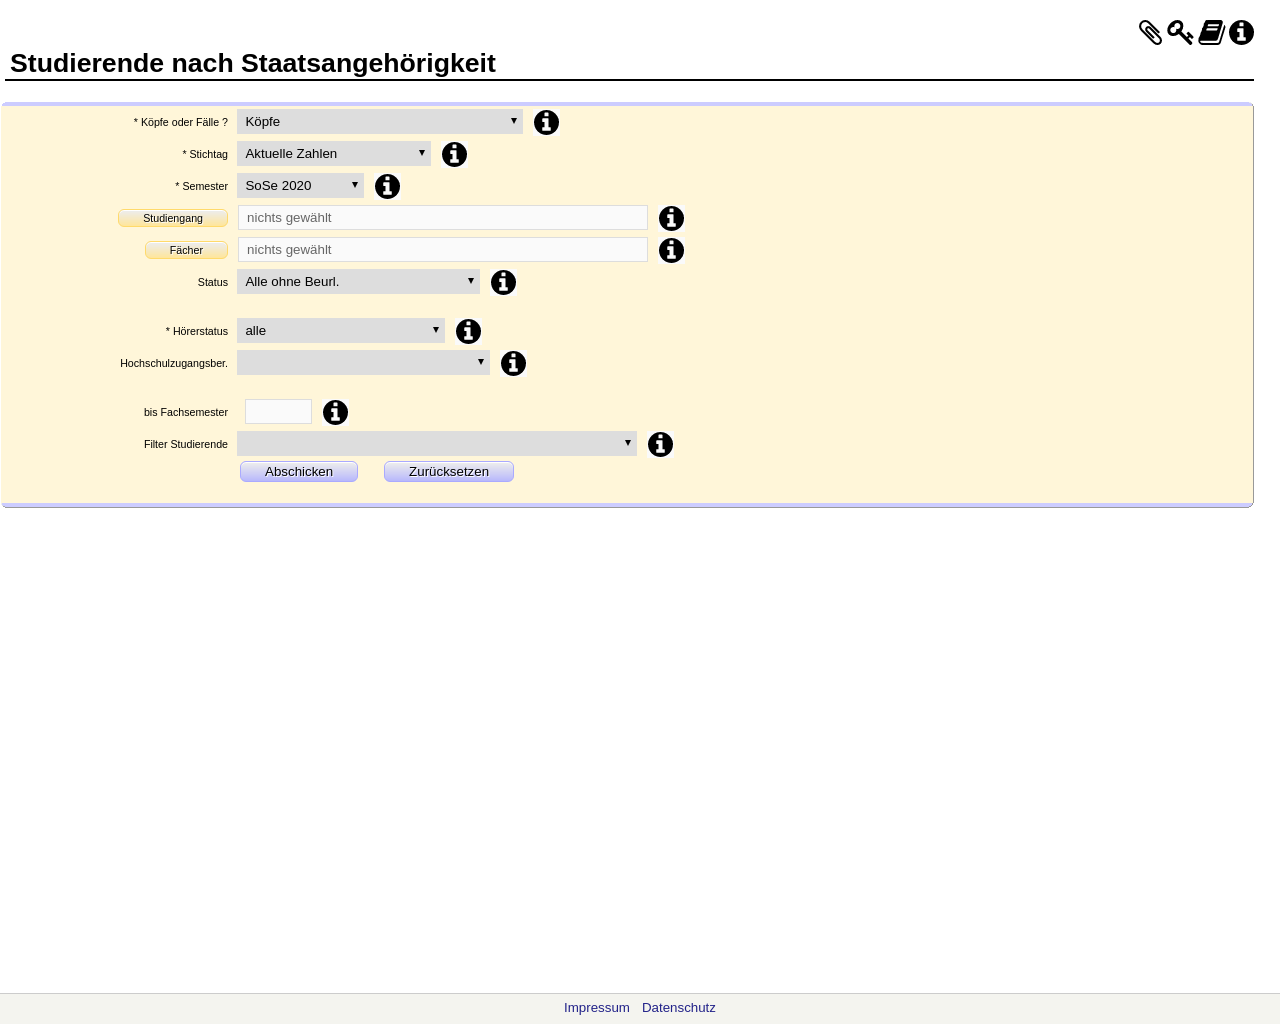Click the 'Hochschulzugangsber.' label
Screen dimensions: 1280x1024
pyautogui.click(x=174, y=363)
